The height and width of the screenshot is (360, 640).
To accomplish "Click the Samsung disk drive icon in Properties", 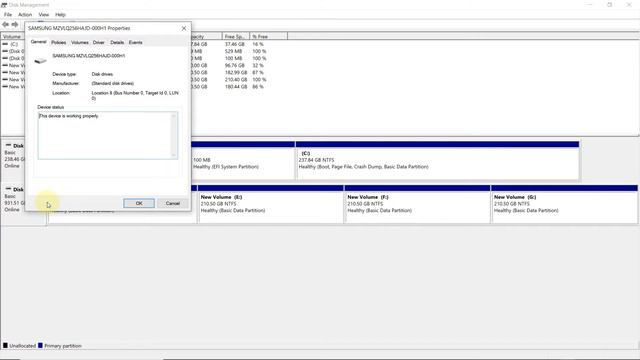I will pyautogui.click(x=40, y=61).
